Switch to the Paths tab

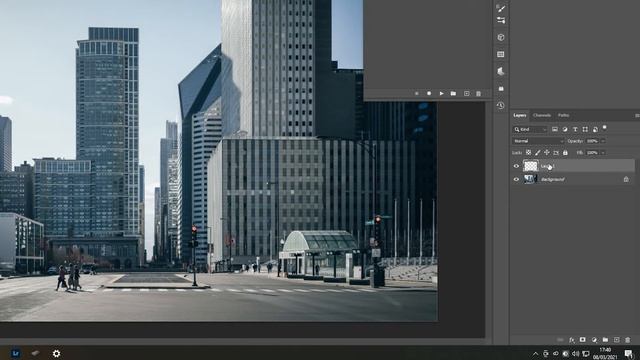tap(564, 116)
